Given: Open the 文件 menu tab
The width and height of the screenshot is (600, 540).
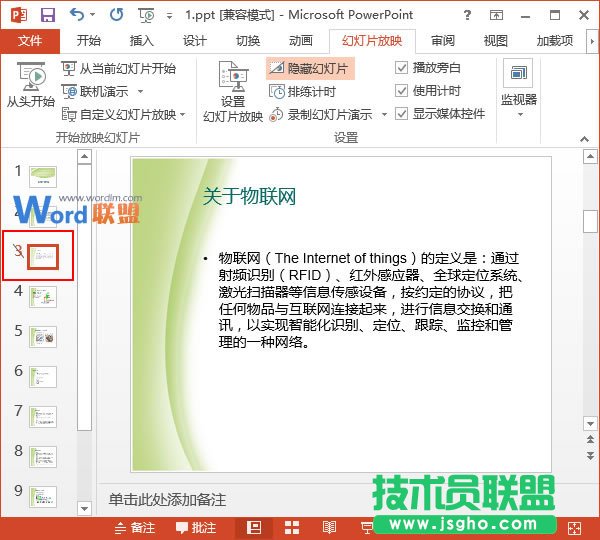Looking at the screenshot, I should (x=31, y=41).
